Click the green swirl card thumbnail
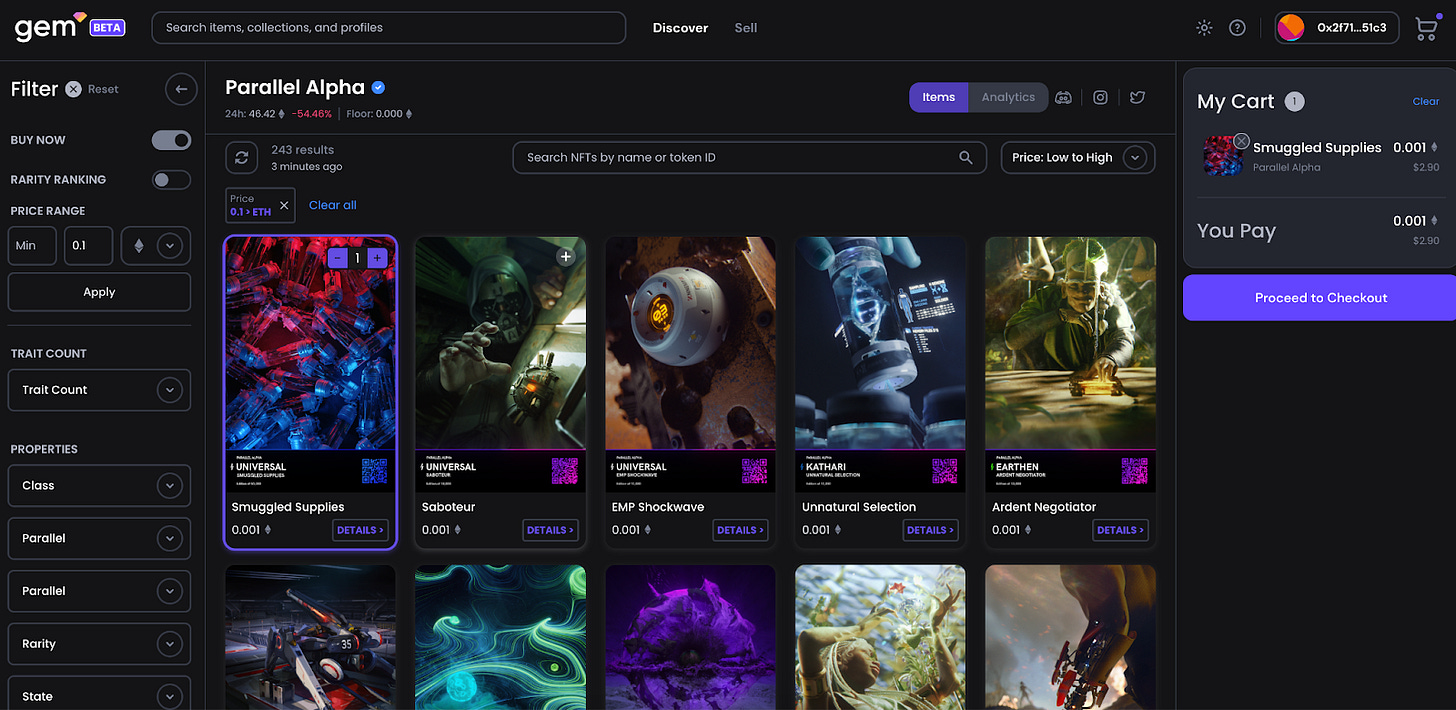The height and width of the screenshot is (710, 1456). coord(500,637)
